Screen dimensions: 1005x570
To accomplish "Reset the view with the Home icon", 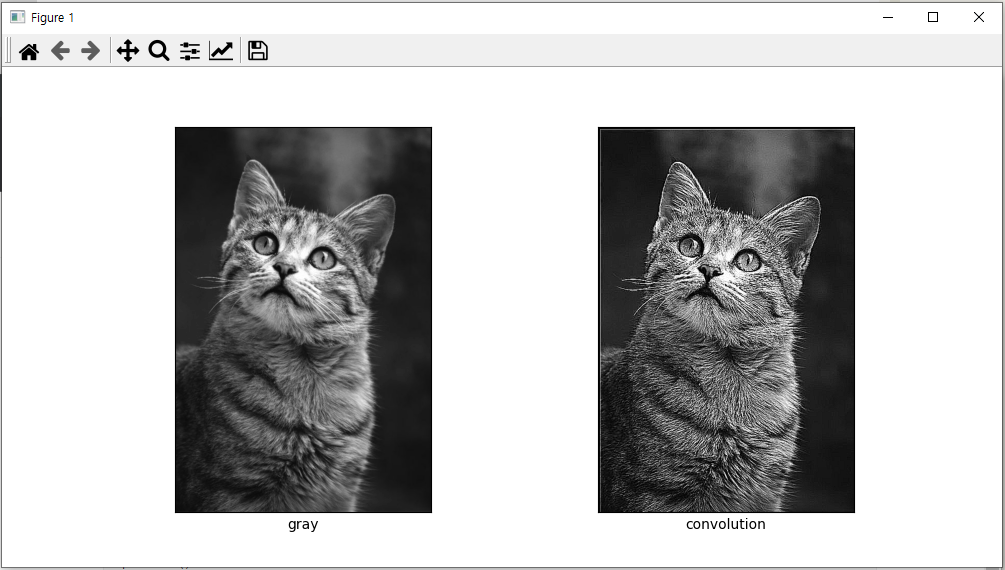I will pos(29,51).
